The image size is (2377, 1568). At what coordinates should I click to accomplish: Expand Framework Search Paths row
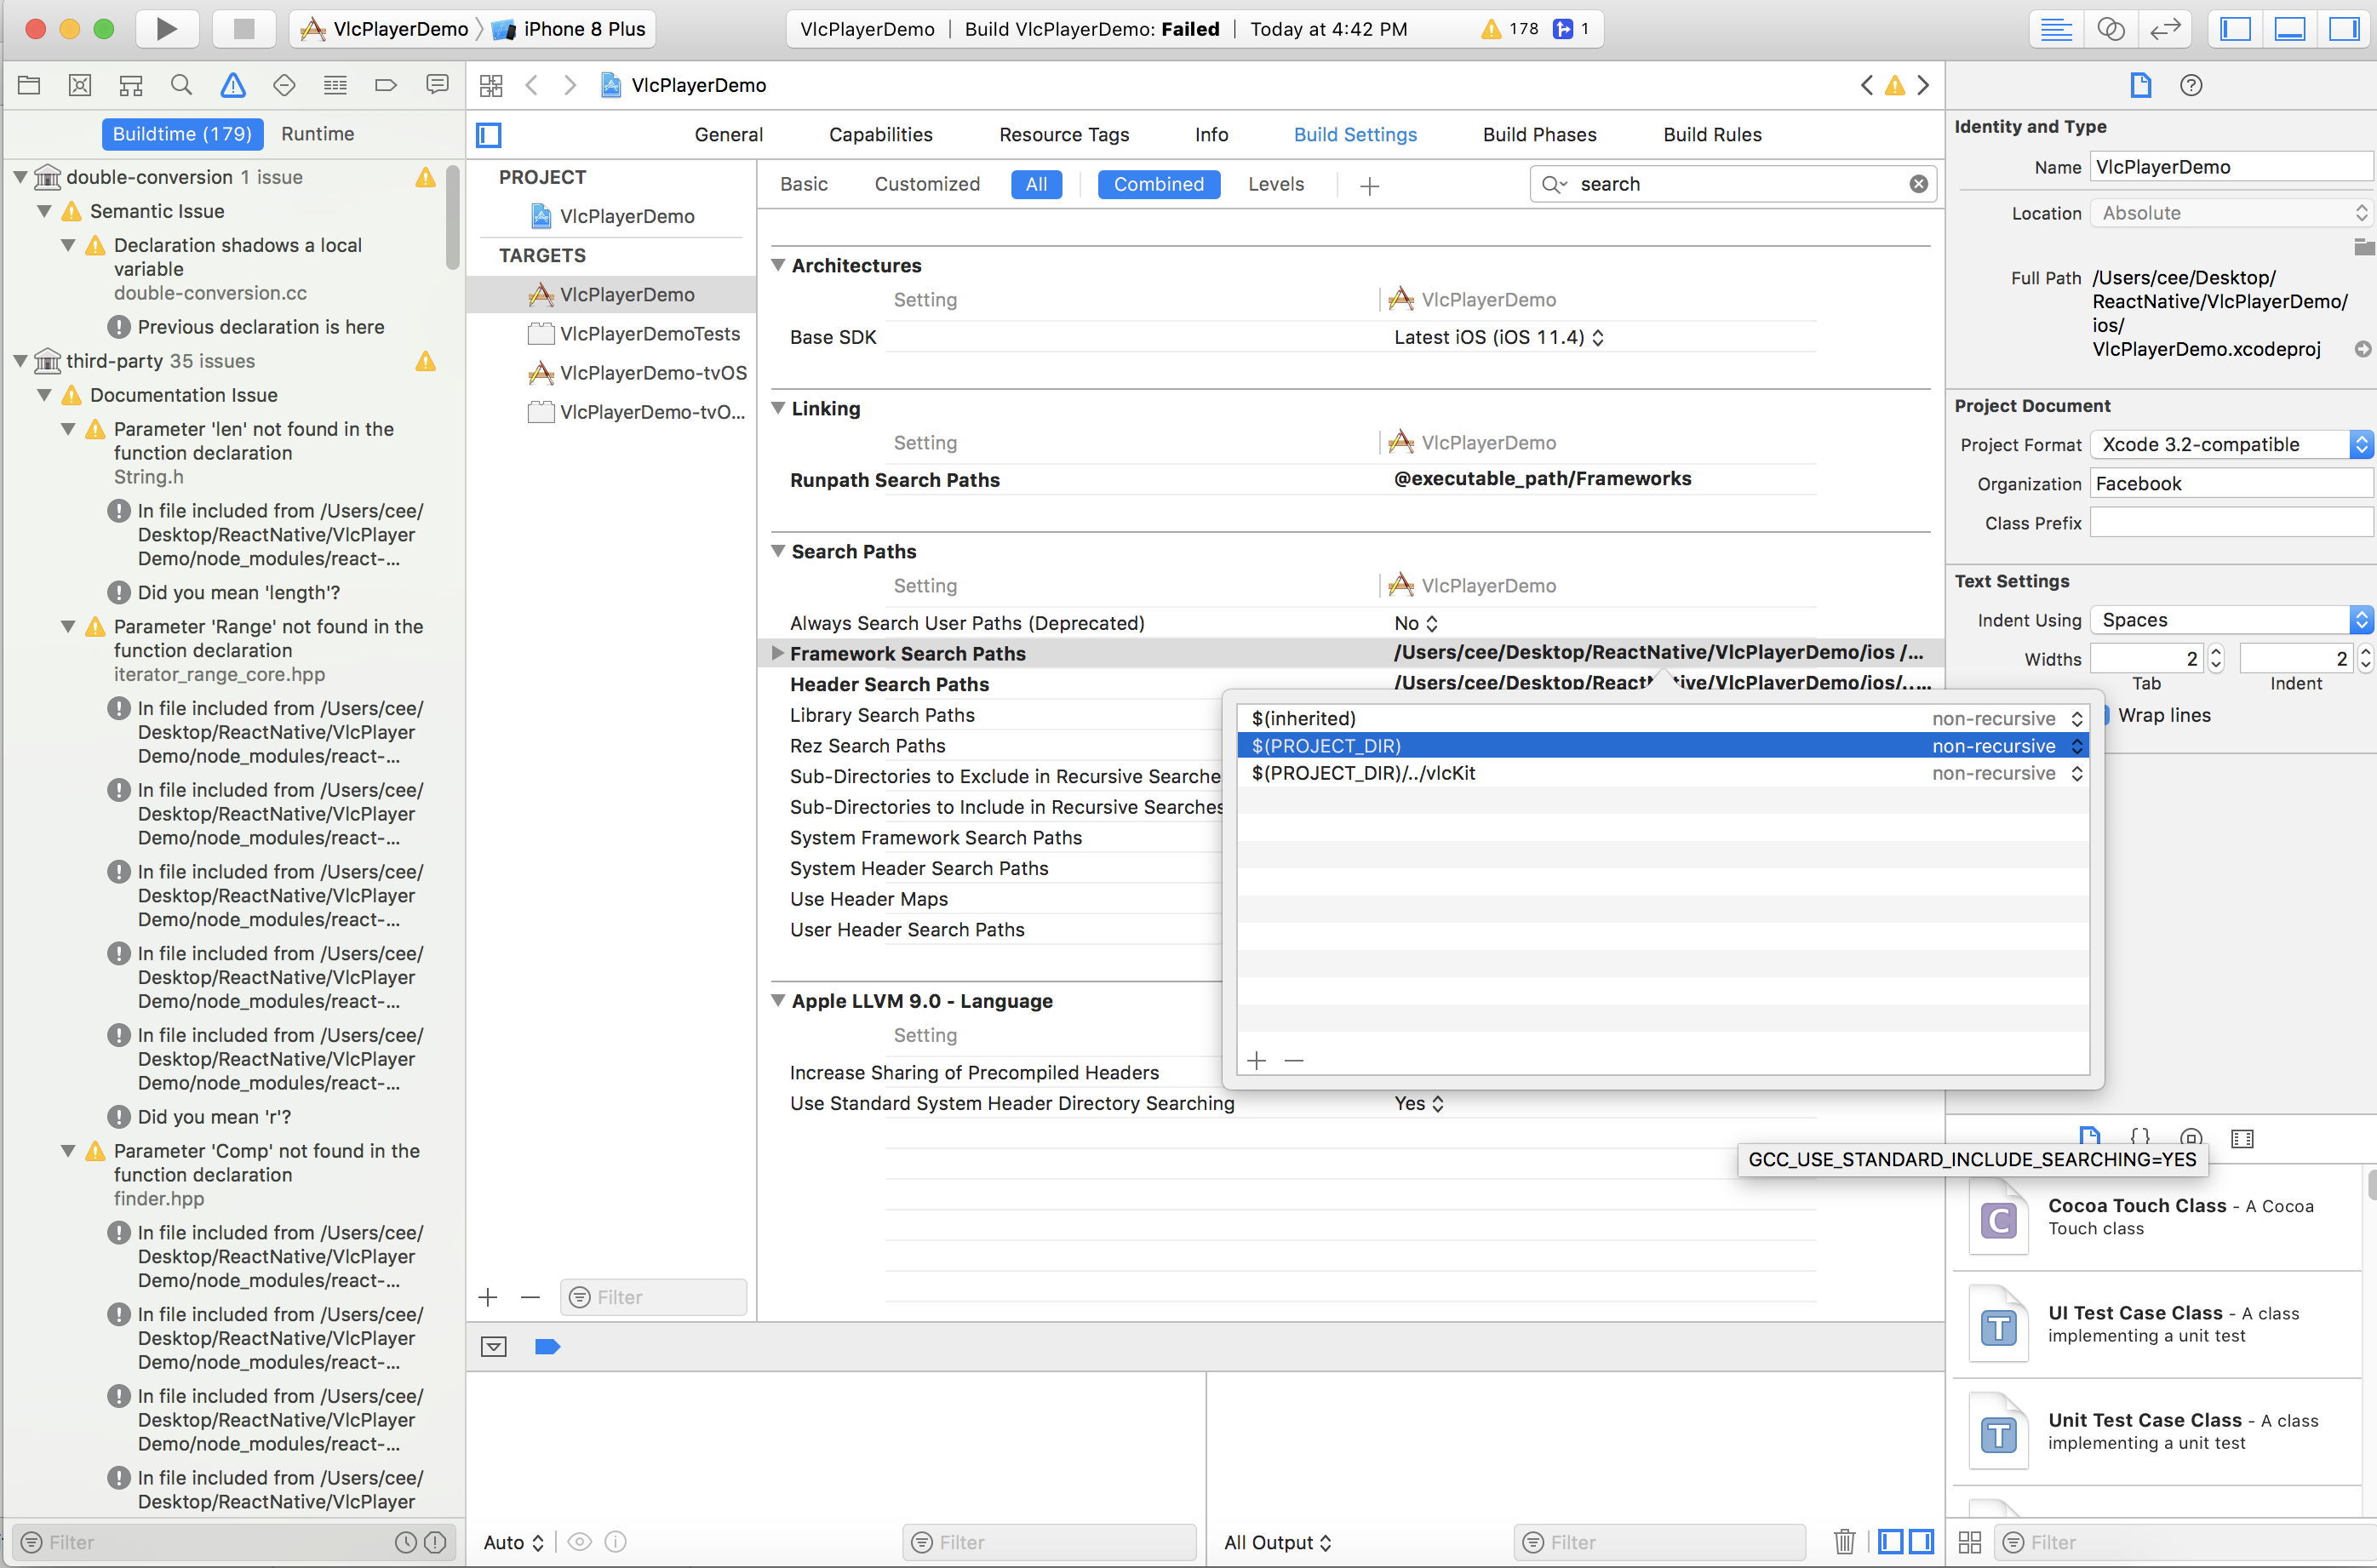[778, 653]
